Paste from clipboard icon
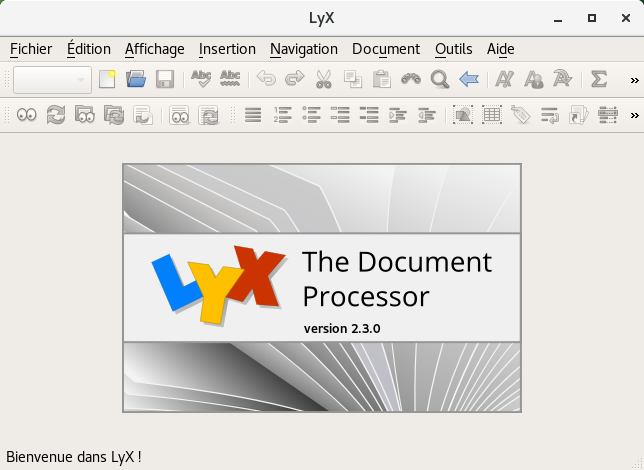The width and height of the screenshot is (644, 470). click(x=382, y=79)
